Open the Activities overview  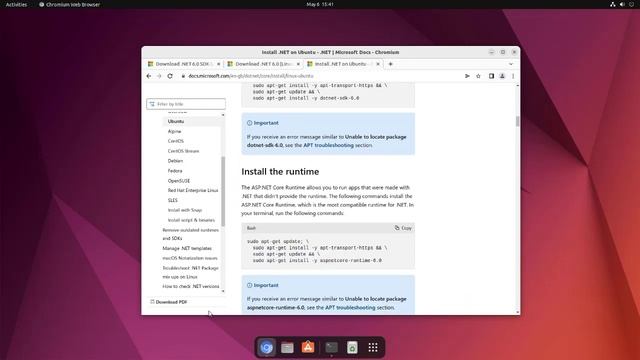[x=16, y=4]
